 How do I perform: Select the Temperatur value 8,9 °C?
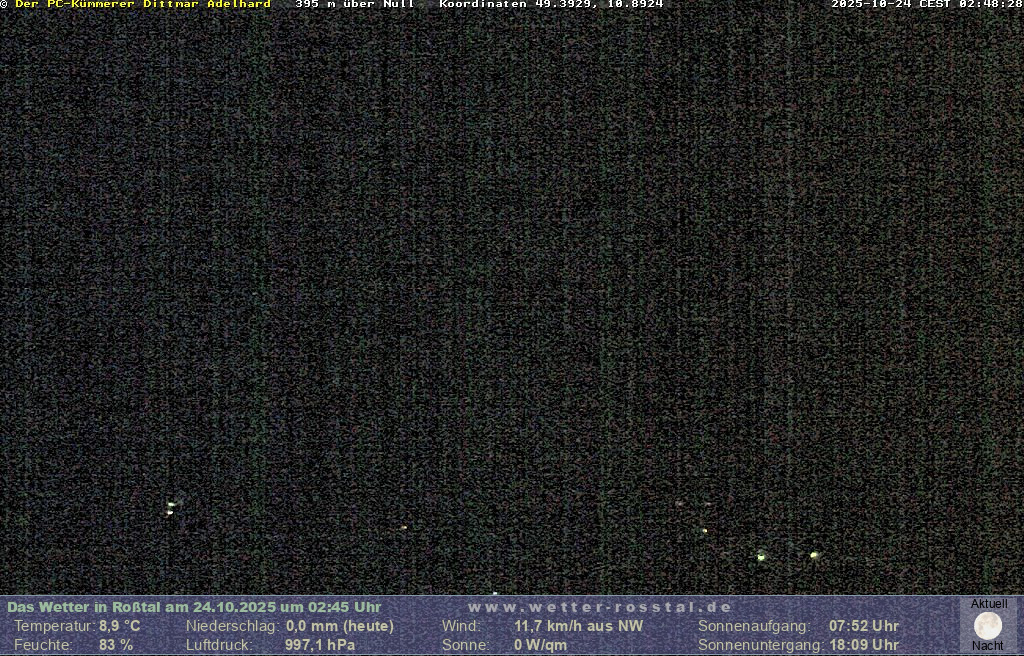(119, 626)
